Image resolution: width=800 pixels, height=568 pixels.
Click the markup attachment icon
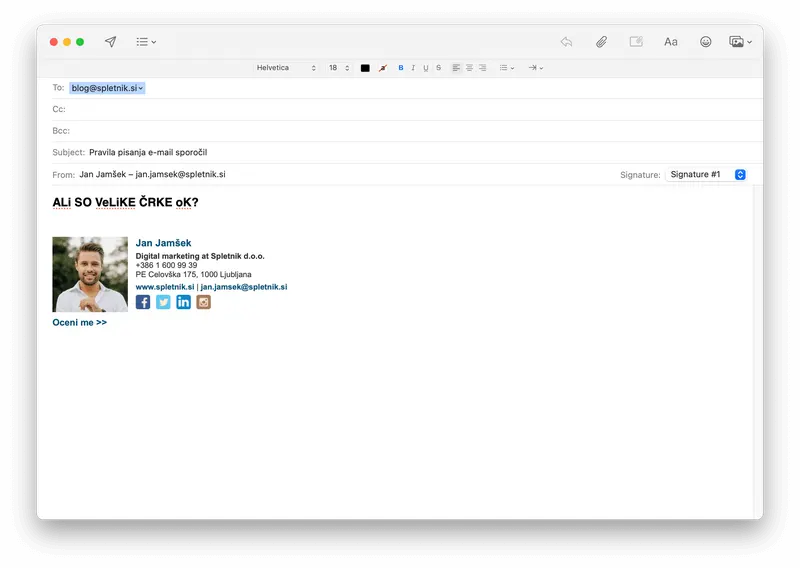pos(636,42)
